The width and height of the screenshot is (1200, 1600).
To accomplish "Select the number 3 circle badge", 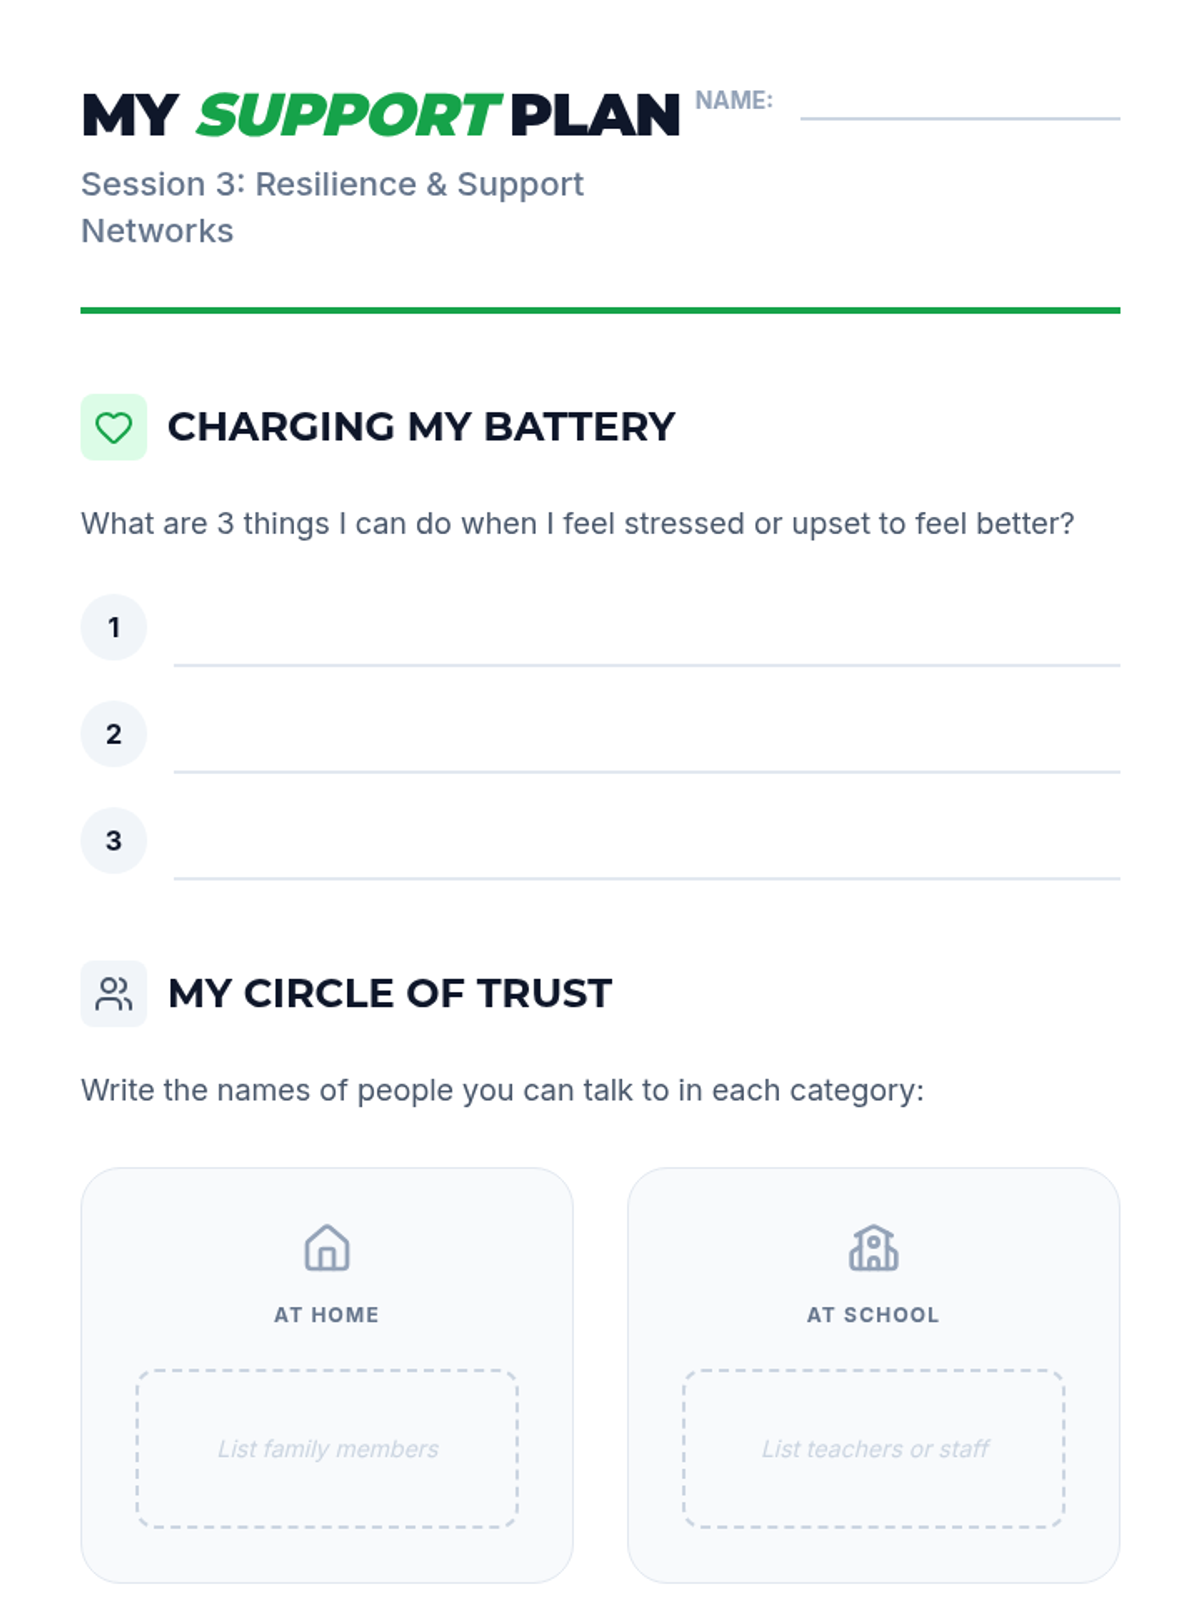I will [113, 840].
